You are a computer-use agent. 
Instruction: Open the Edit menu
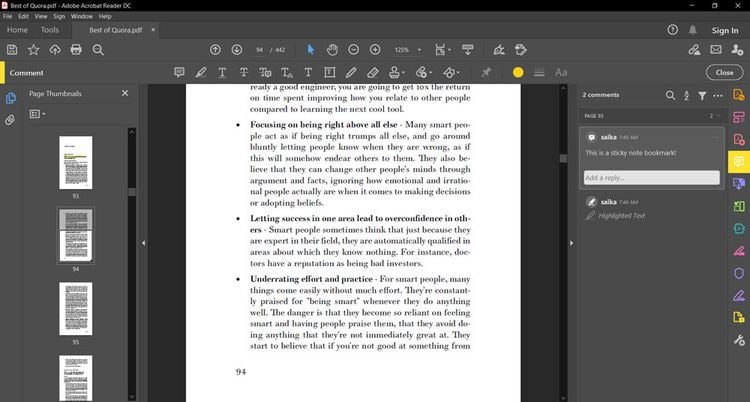pyautogui.click(x=23, y=16)
